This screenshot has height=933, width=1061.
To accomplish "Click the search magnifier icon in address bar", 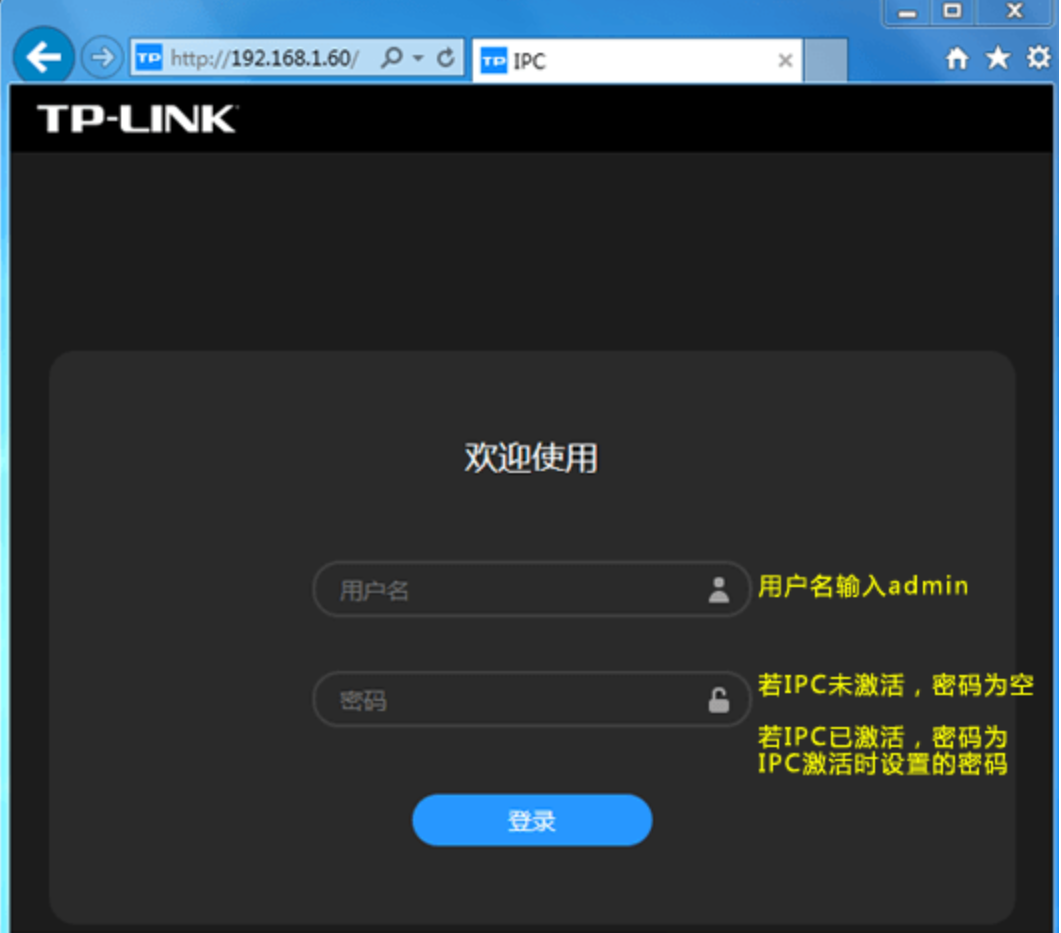I will tap(392, 58).
